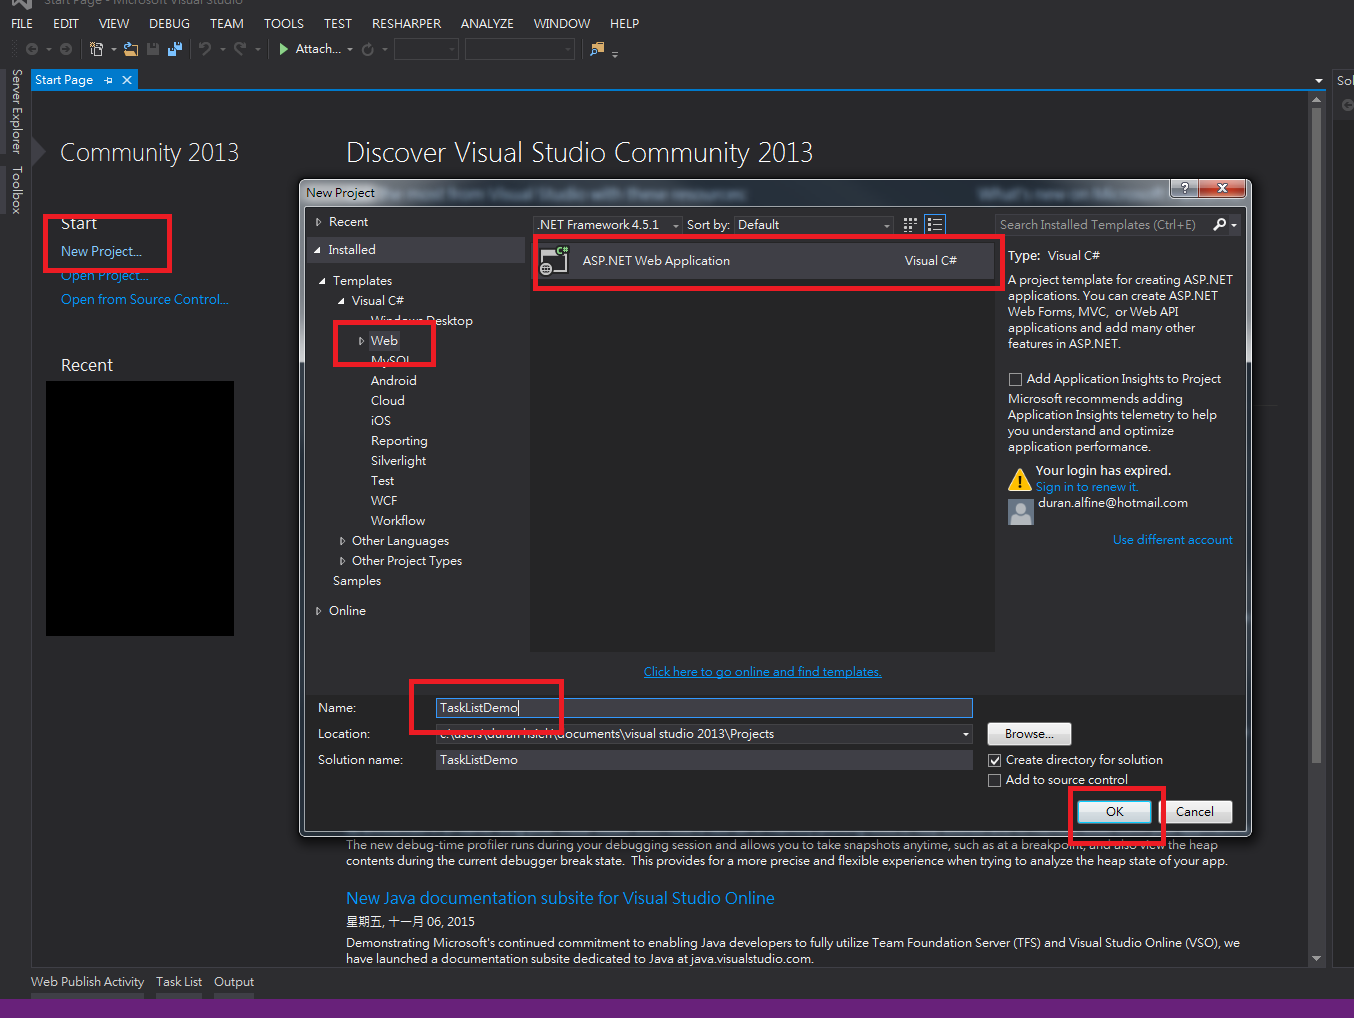1357x1018 pixels.
Task: Click the Search Installed Templates box
Action: tap(1103, 225)
